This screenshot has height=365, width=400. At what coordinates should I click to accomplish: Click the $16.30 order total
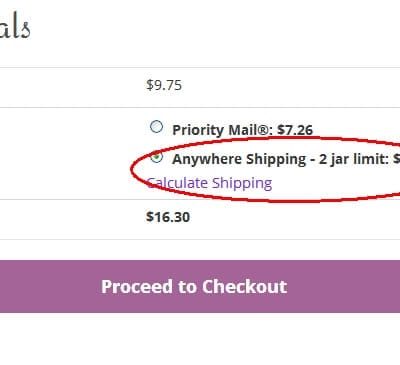(168, 217)
